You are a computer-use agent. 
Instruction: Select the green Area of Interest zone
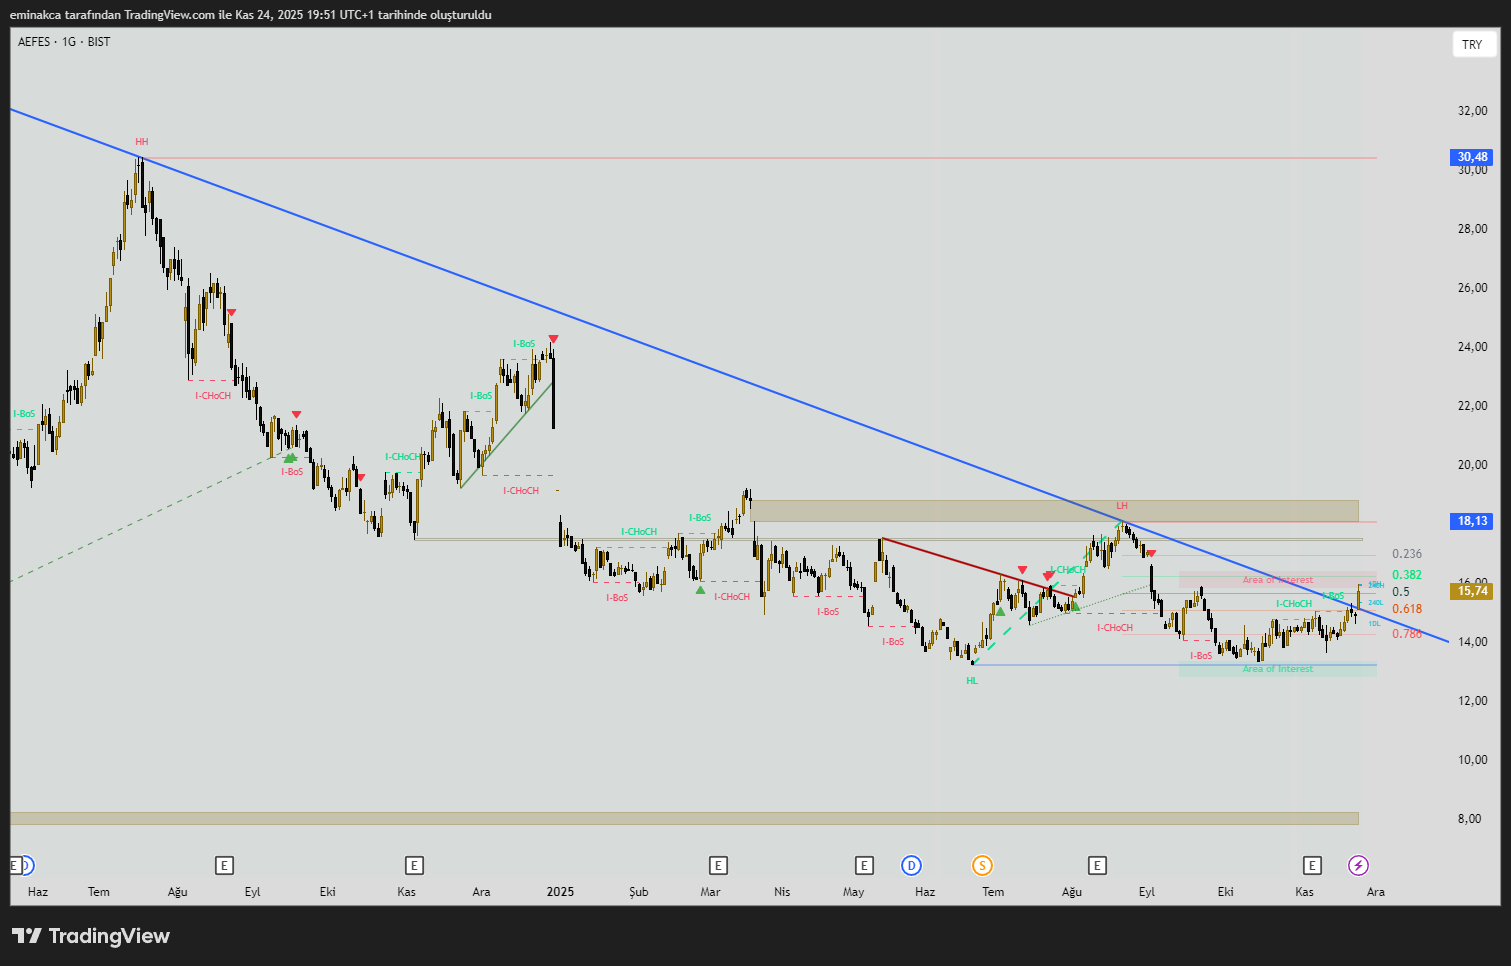click(x=1277, y=669)
